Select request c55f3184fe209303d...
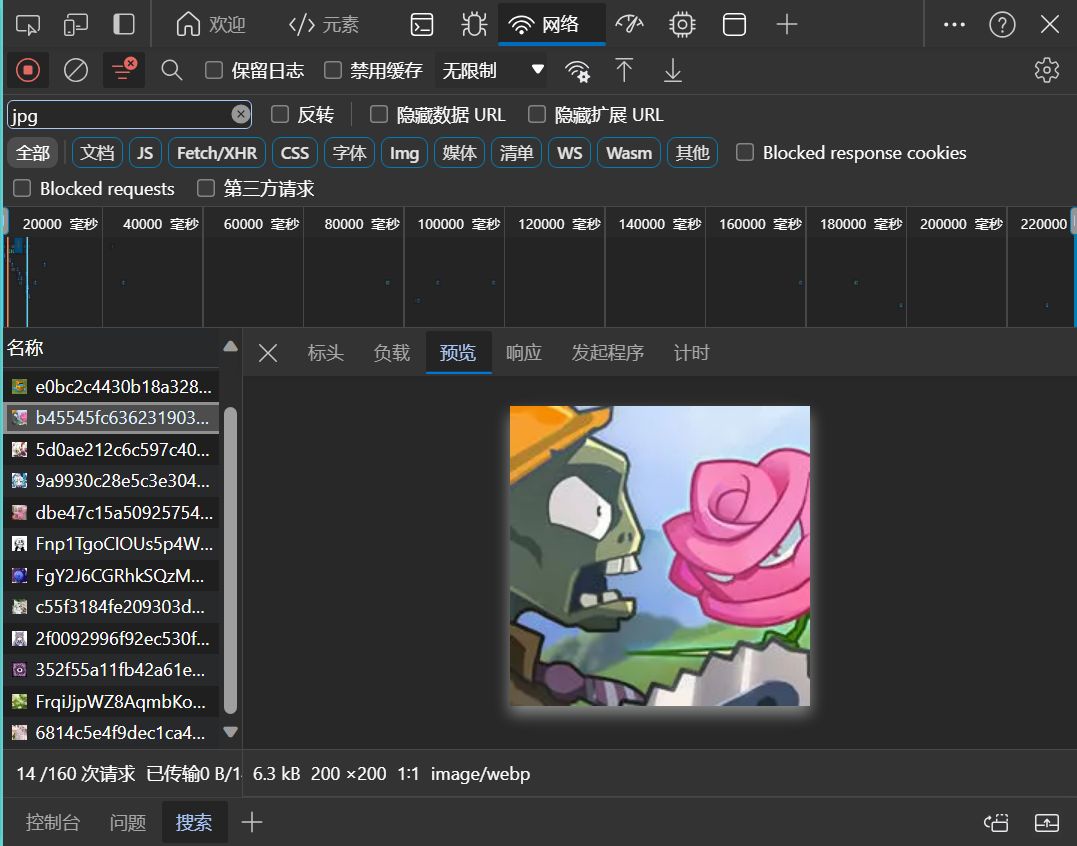The height and width of the screenshot is (846, 1077). (112, 607)
